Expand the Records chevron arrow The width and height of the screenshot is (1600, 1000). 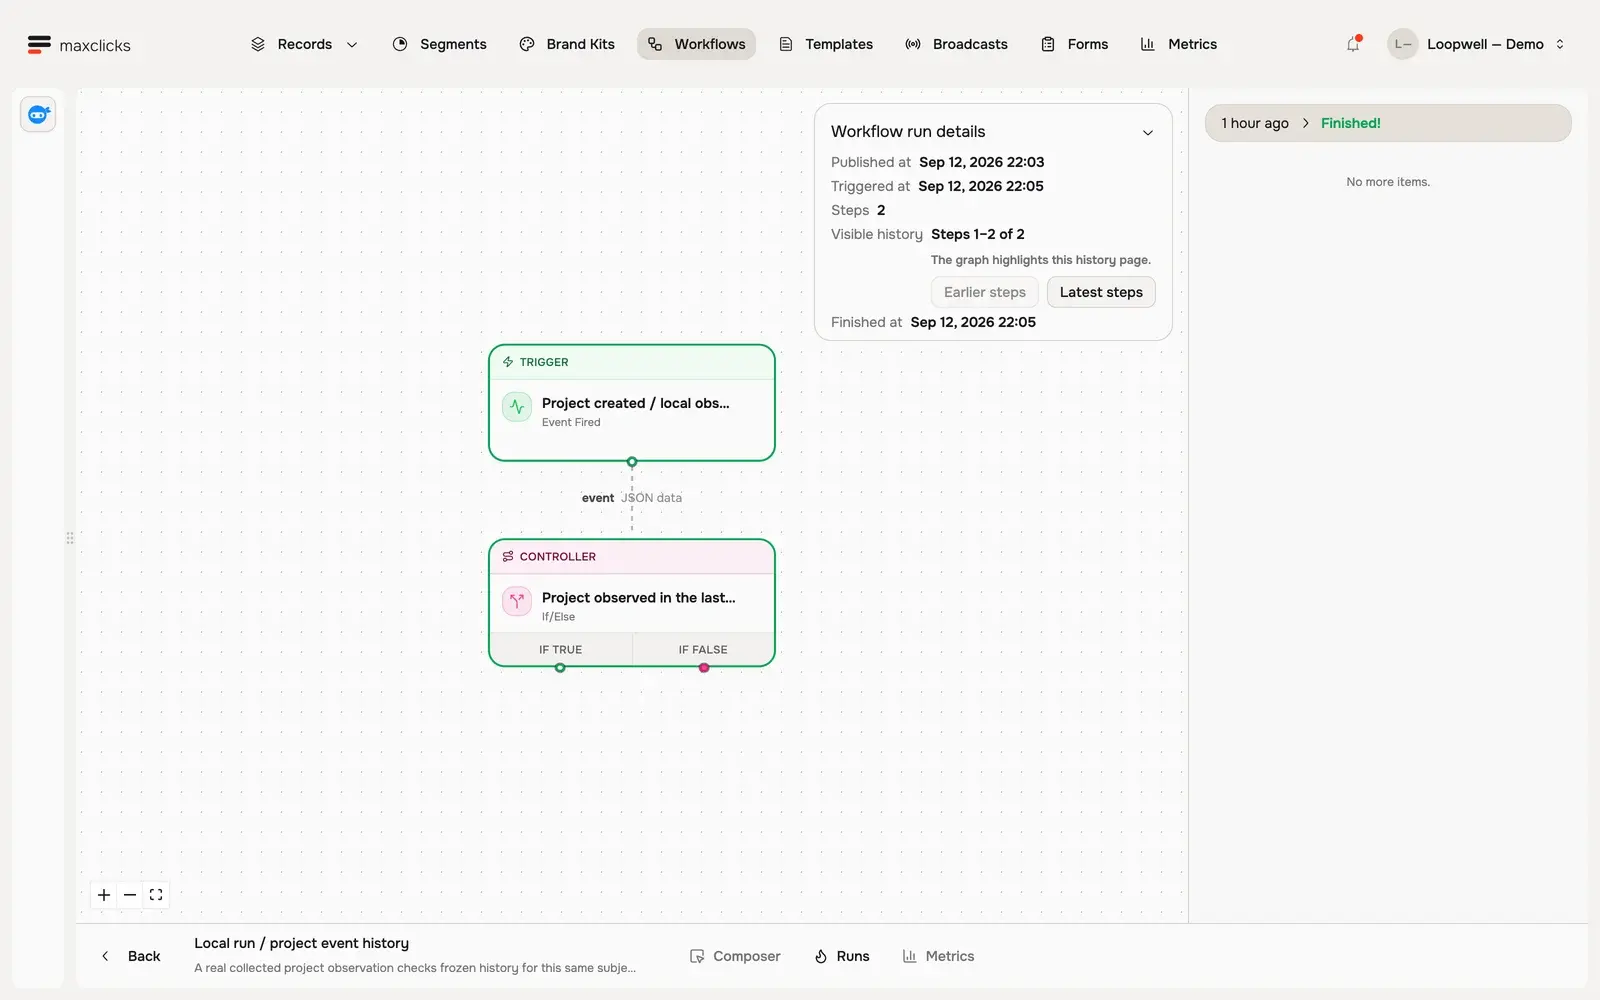[x=352, y=45]
